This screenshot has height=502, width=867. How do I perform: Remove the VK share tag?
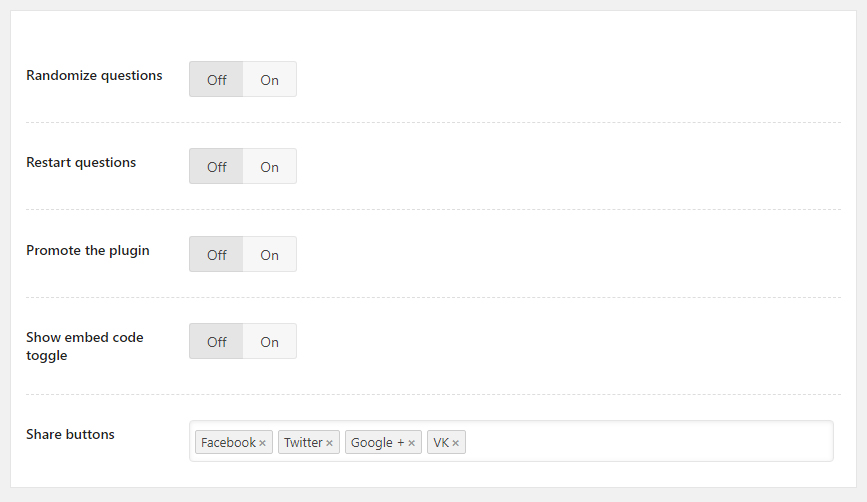point(456,443)
